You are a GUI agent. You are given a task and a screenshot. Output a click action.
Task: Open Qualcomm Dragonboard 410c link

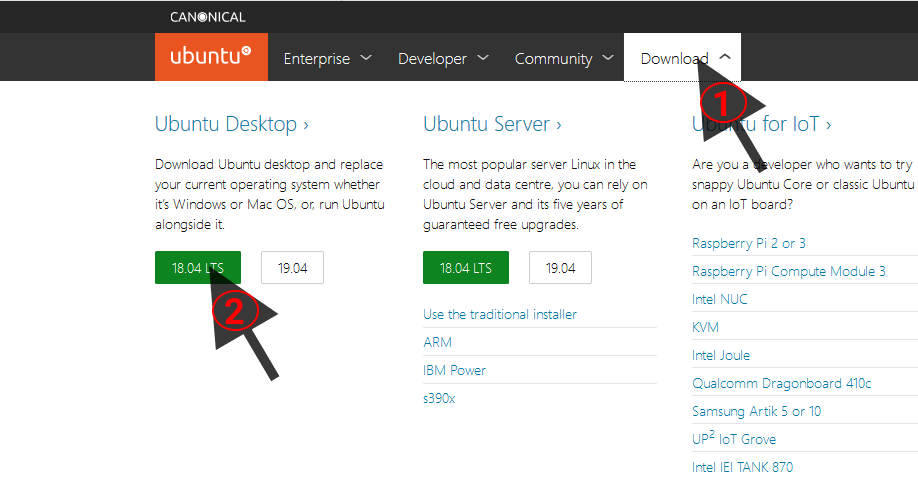click(x=782, y=383)
